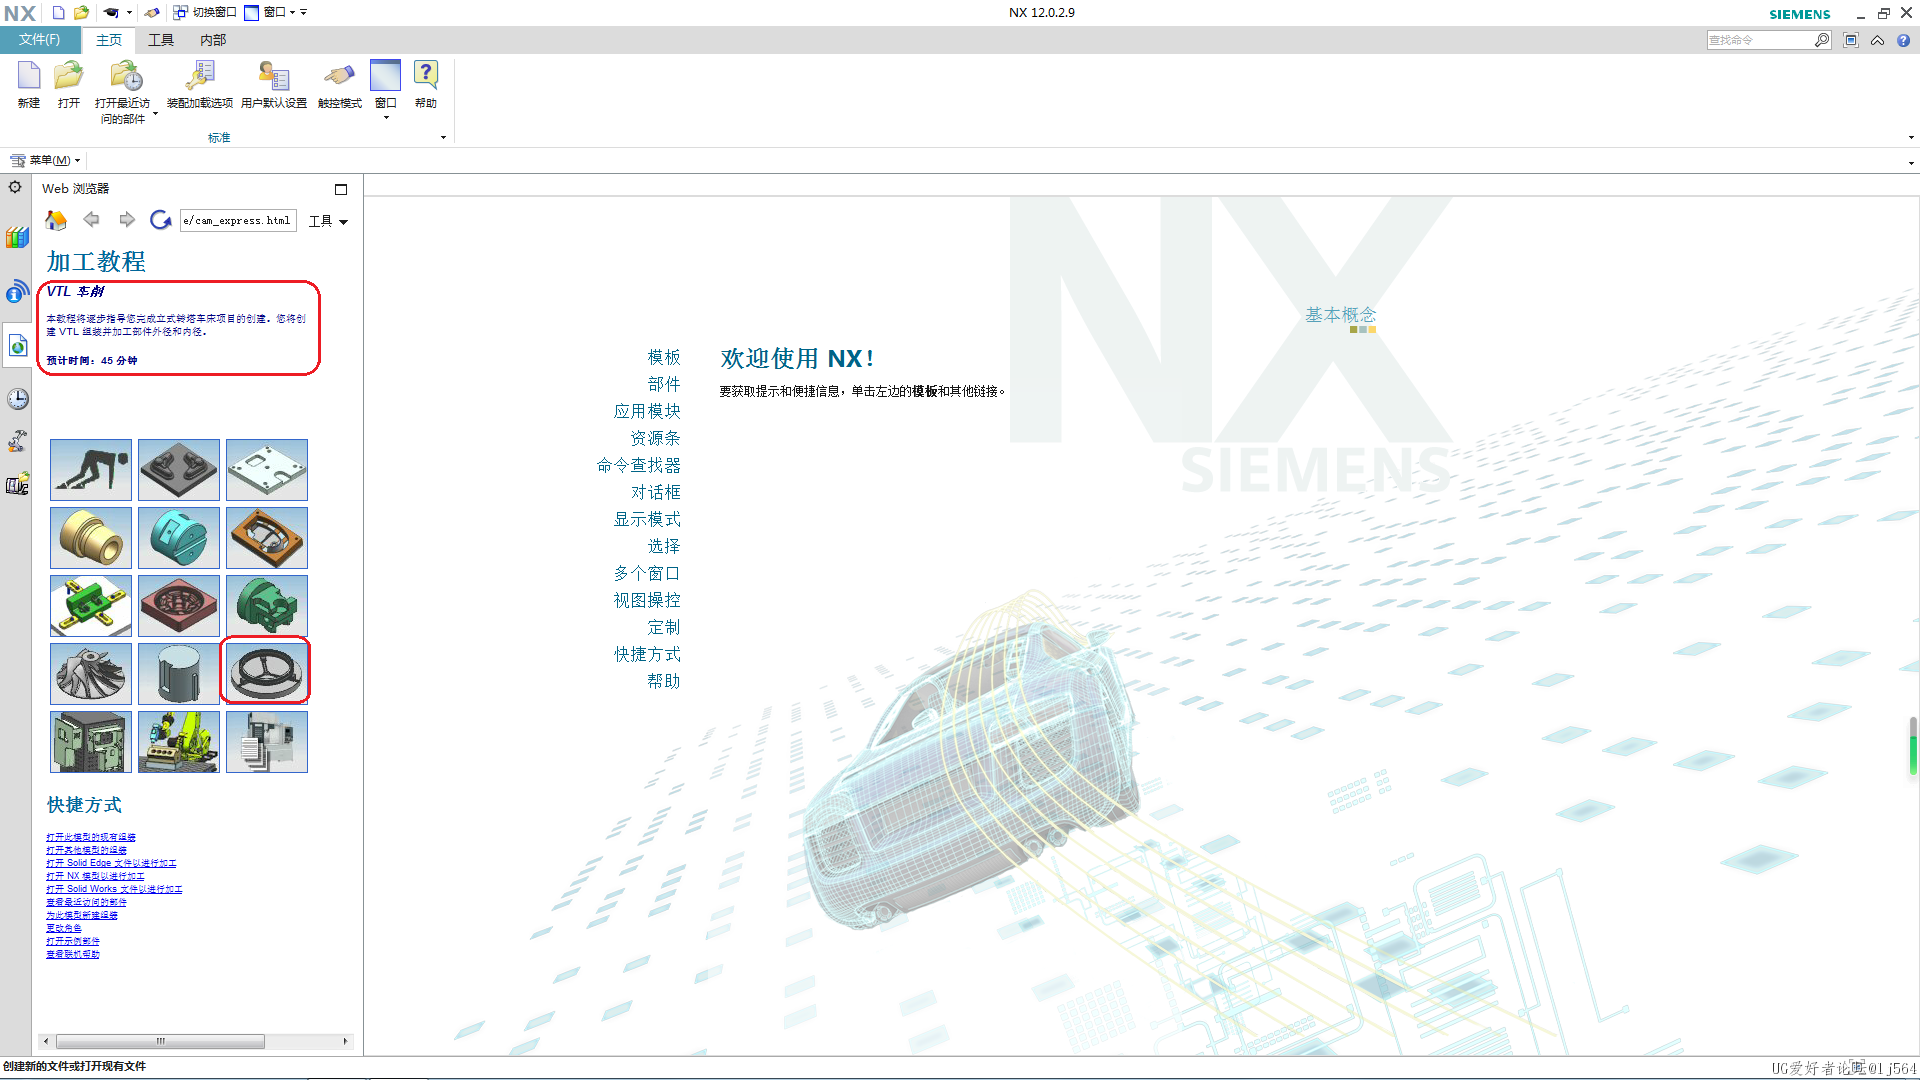
Task: Go back in the web browser panel
Action: [x=92, y=220]
